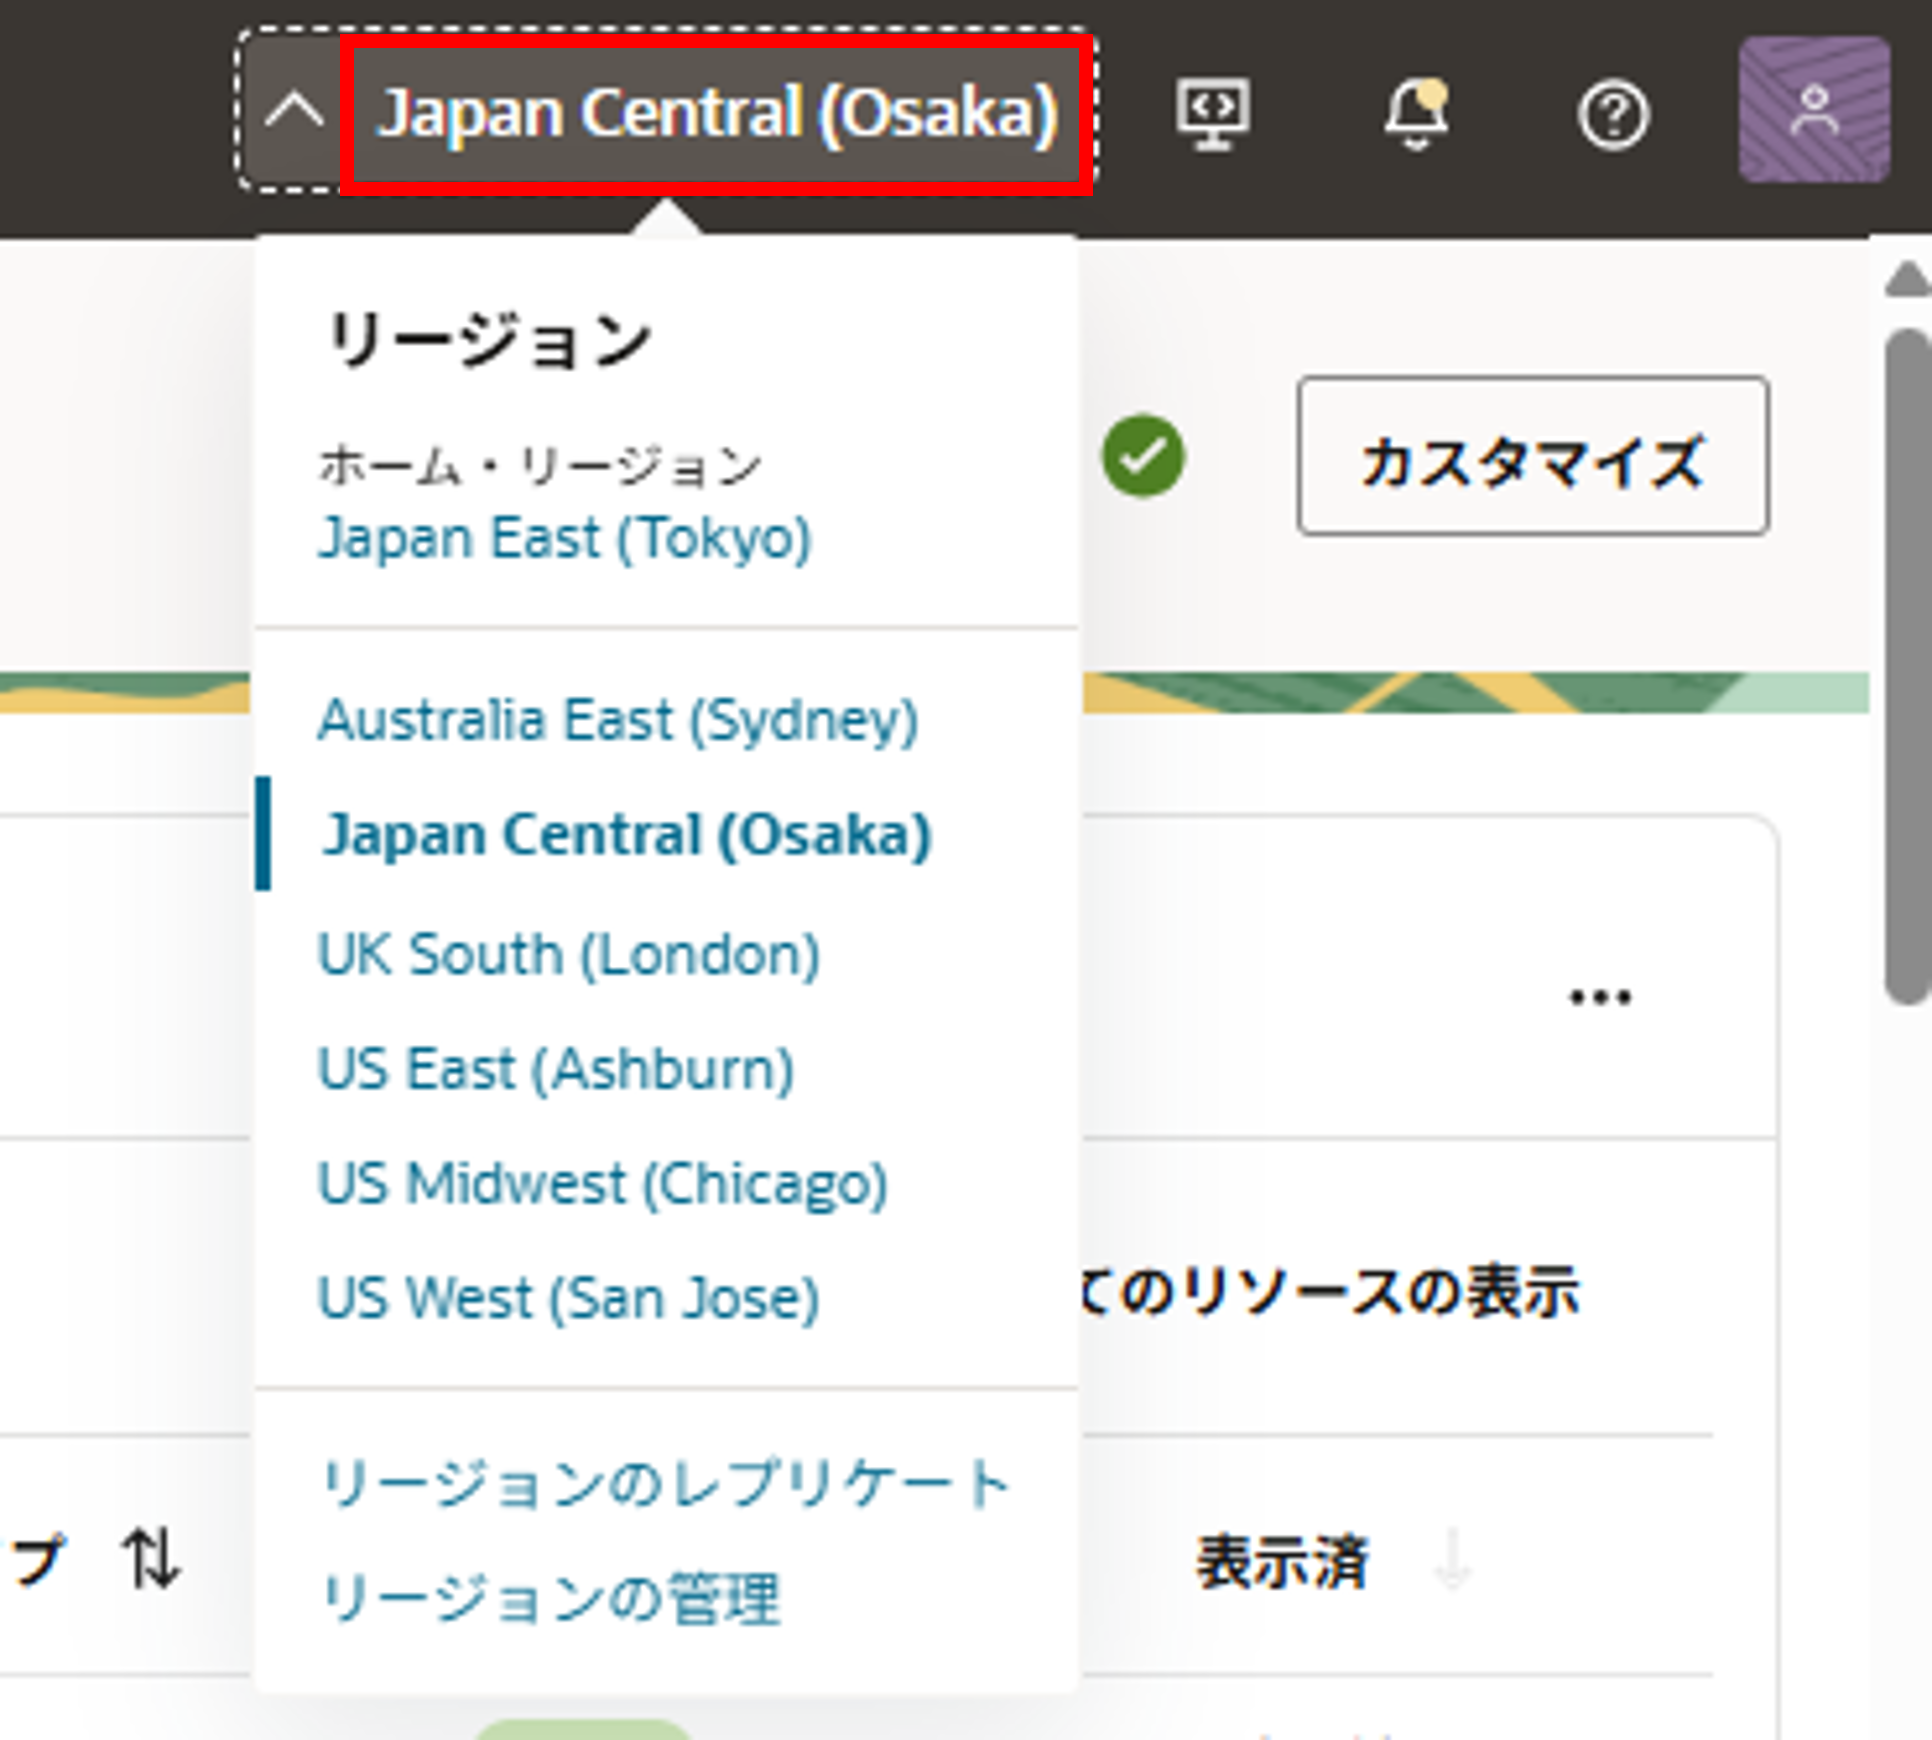Switch to Australia East (Sydney) region
This screenshot has width=1932, height=1740.
click(x=617, y=720)
